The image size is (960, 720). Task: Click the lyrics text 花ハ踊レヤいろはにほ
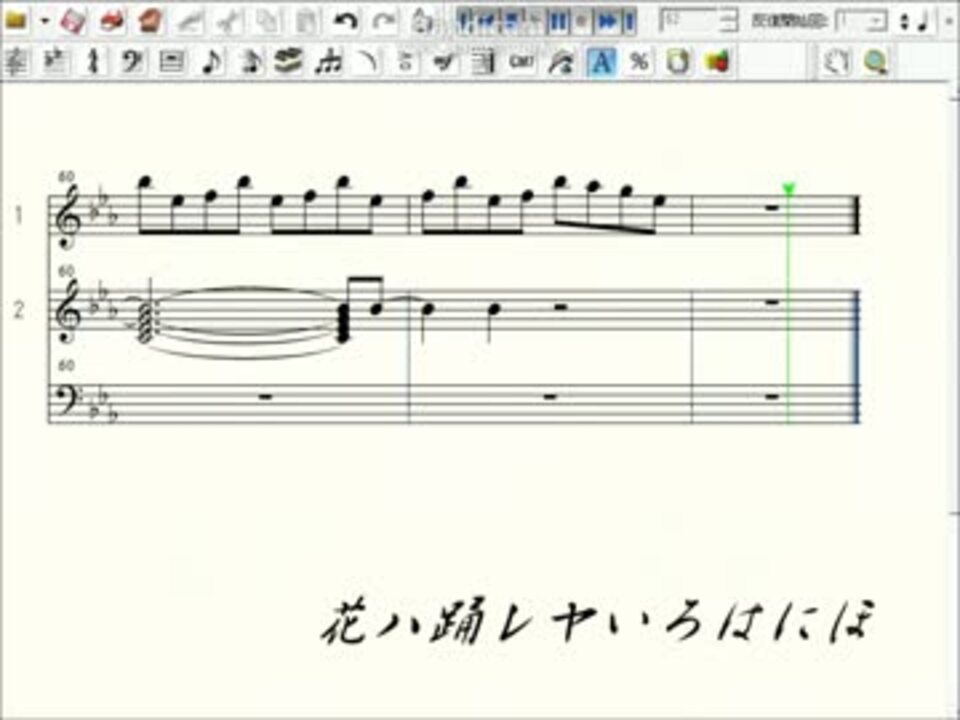[598, 623]
